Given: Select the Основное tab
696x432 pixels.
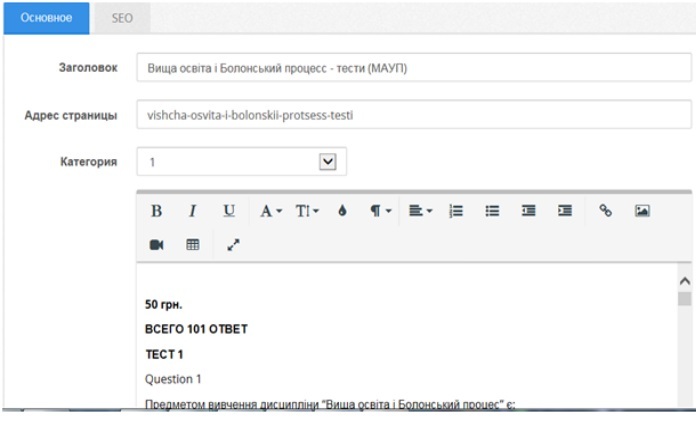Looking at the screenshot, I should pos(46,17).
